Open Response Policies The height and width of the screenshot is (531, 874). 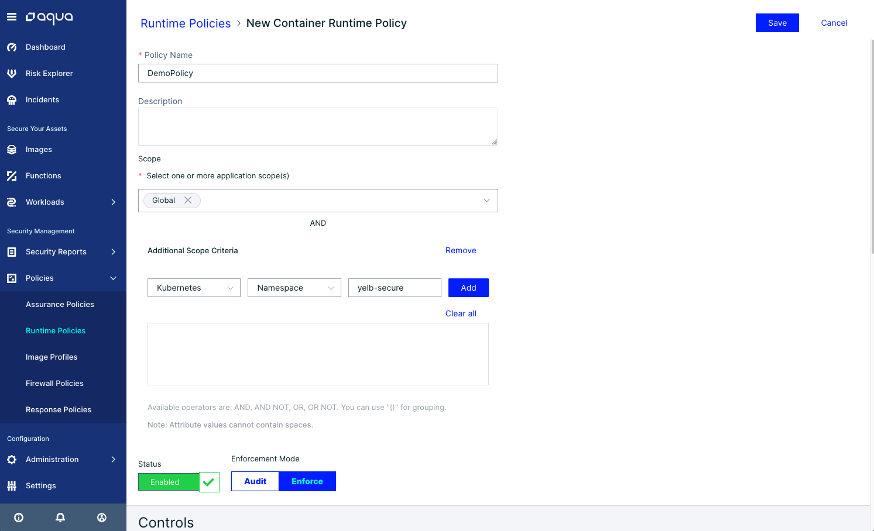pyautogui.click(x=58, y=410)
